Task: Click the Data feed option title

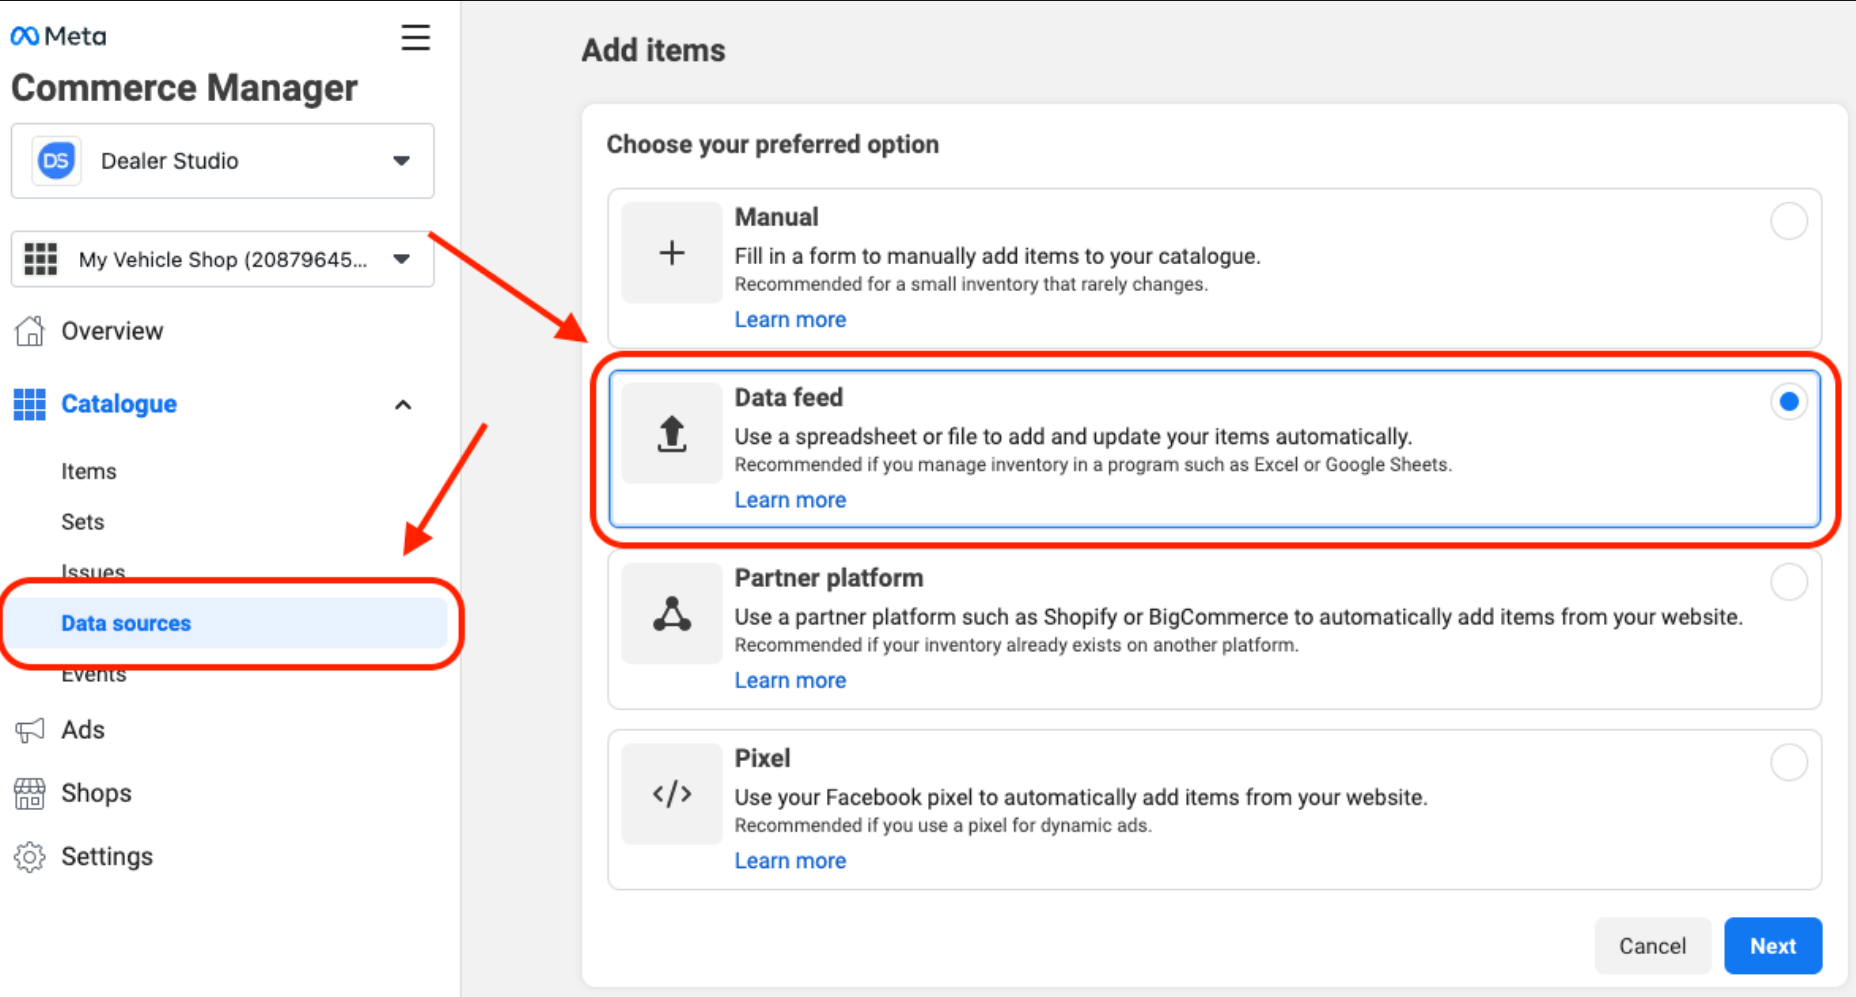Action: click(789, 398)
